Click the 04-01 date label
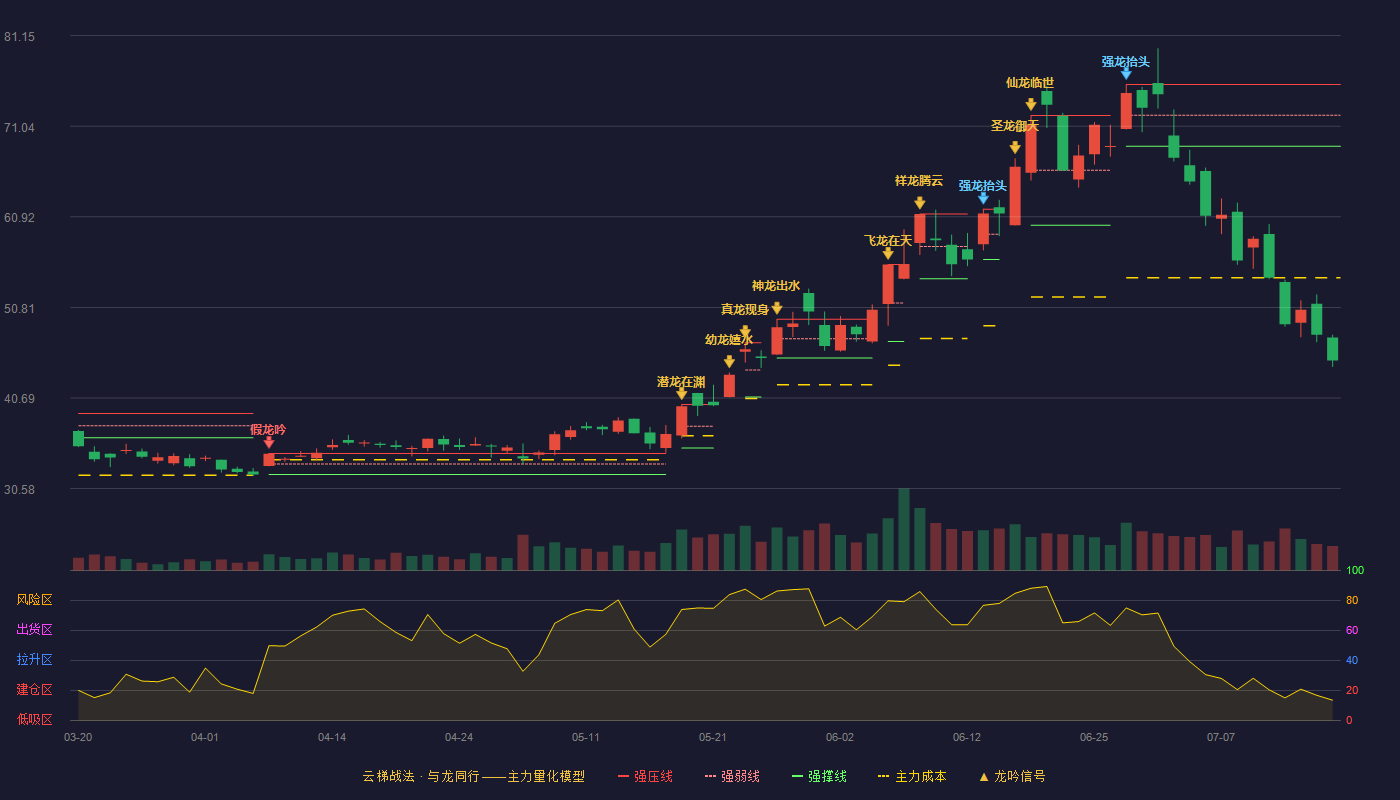The height and width of the screenshot is (800, 1400). click(205, 737)
